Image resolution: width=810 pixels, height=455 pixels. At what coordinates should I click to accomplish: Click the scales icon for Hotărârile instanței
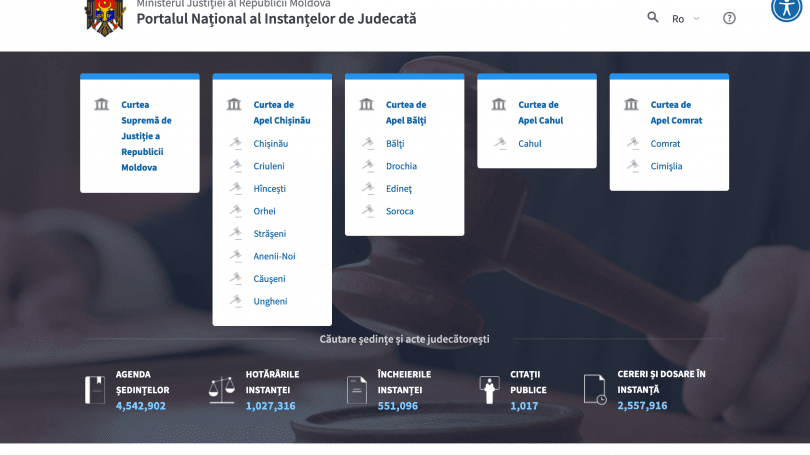point(222,390)
